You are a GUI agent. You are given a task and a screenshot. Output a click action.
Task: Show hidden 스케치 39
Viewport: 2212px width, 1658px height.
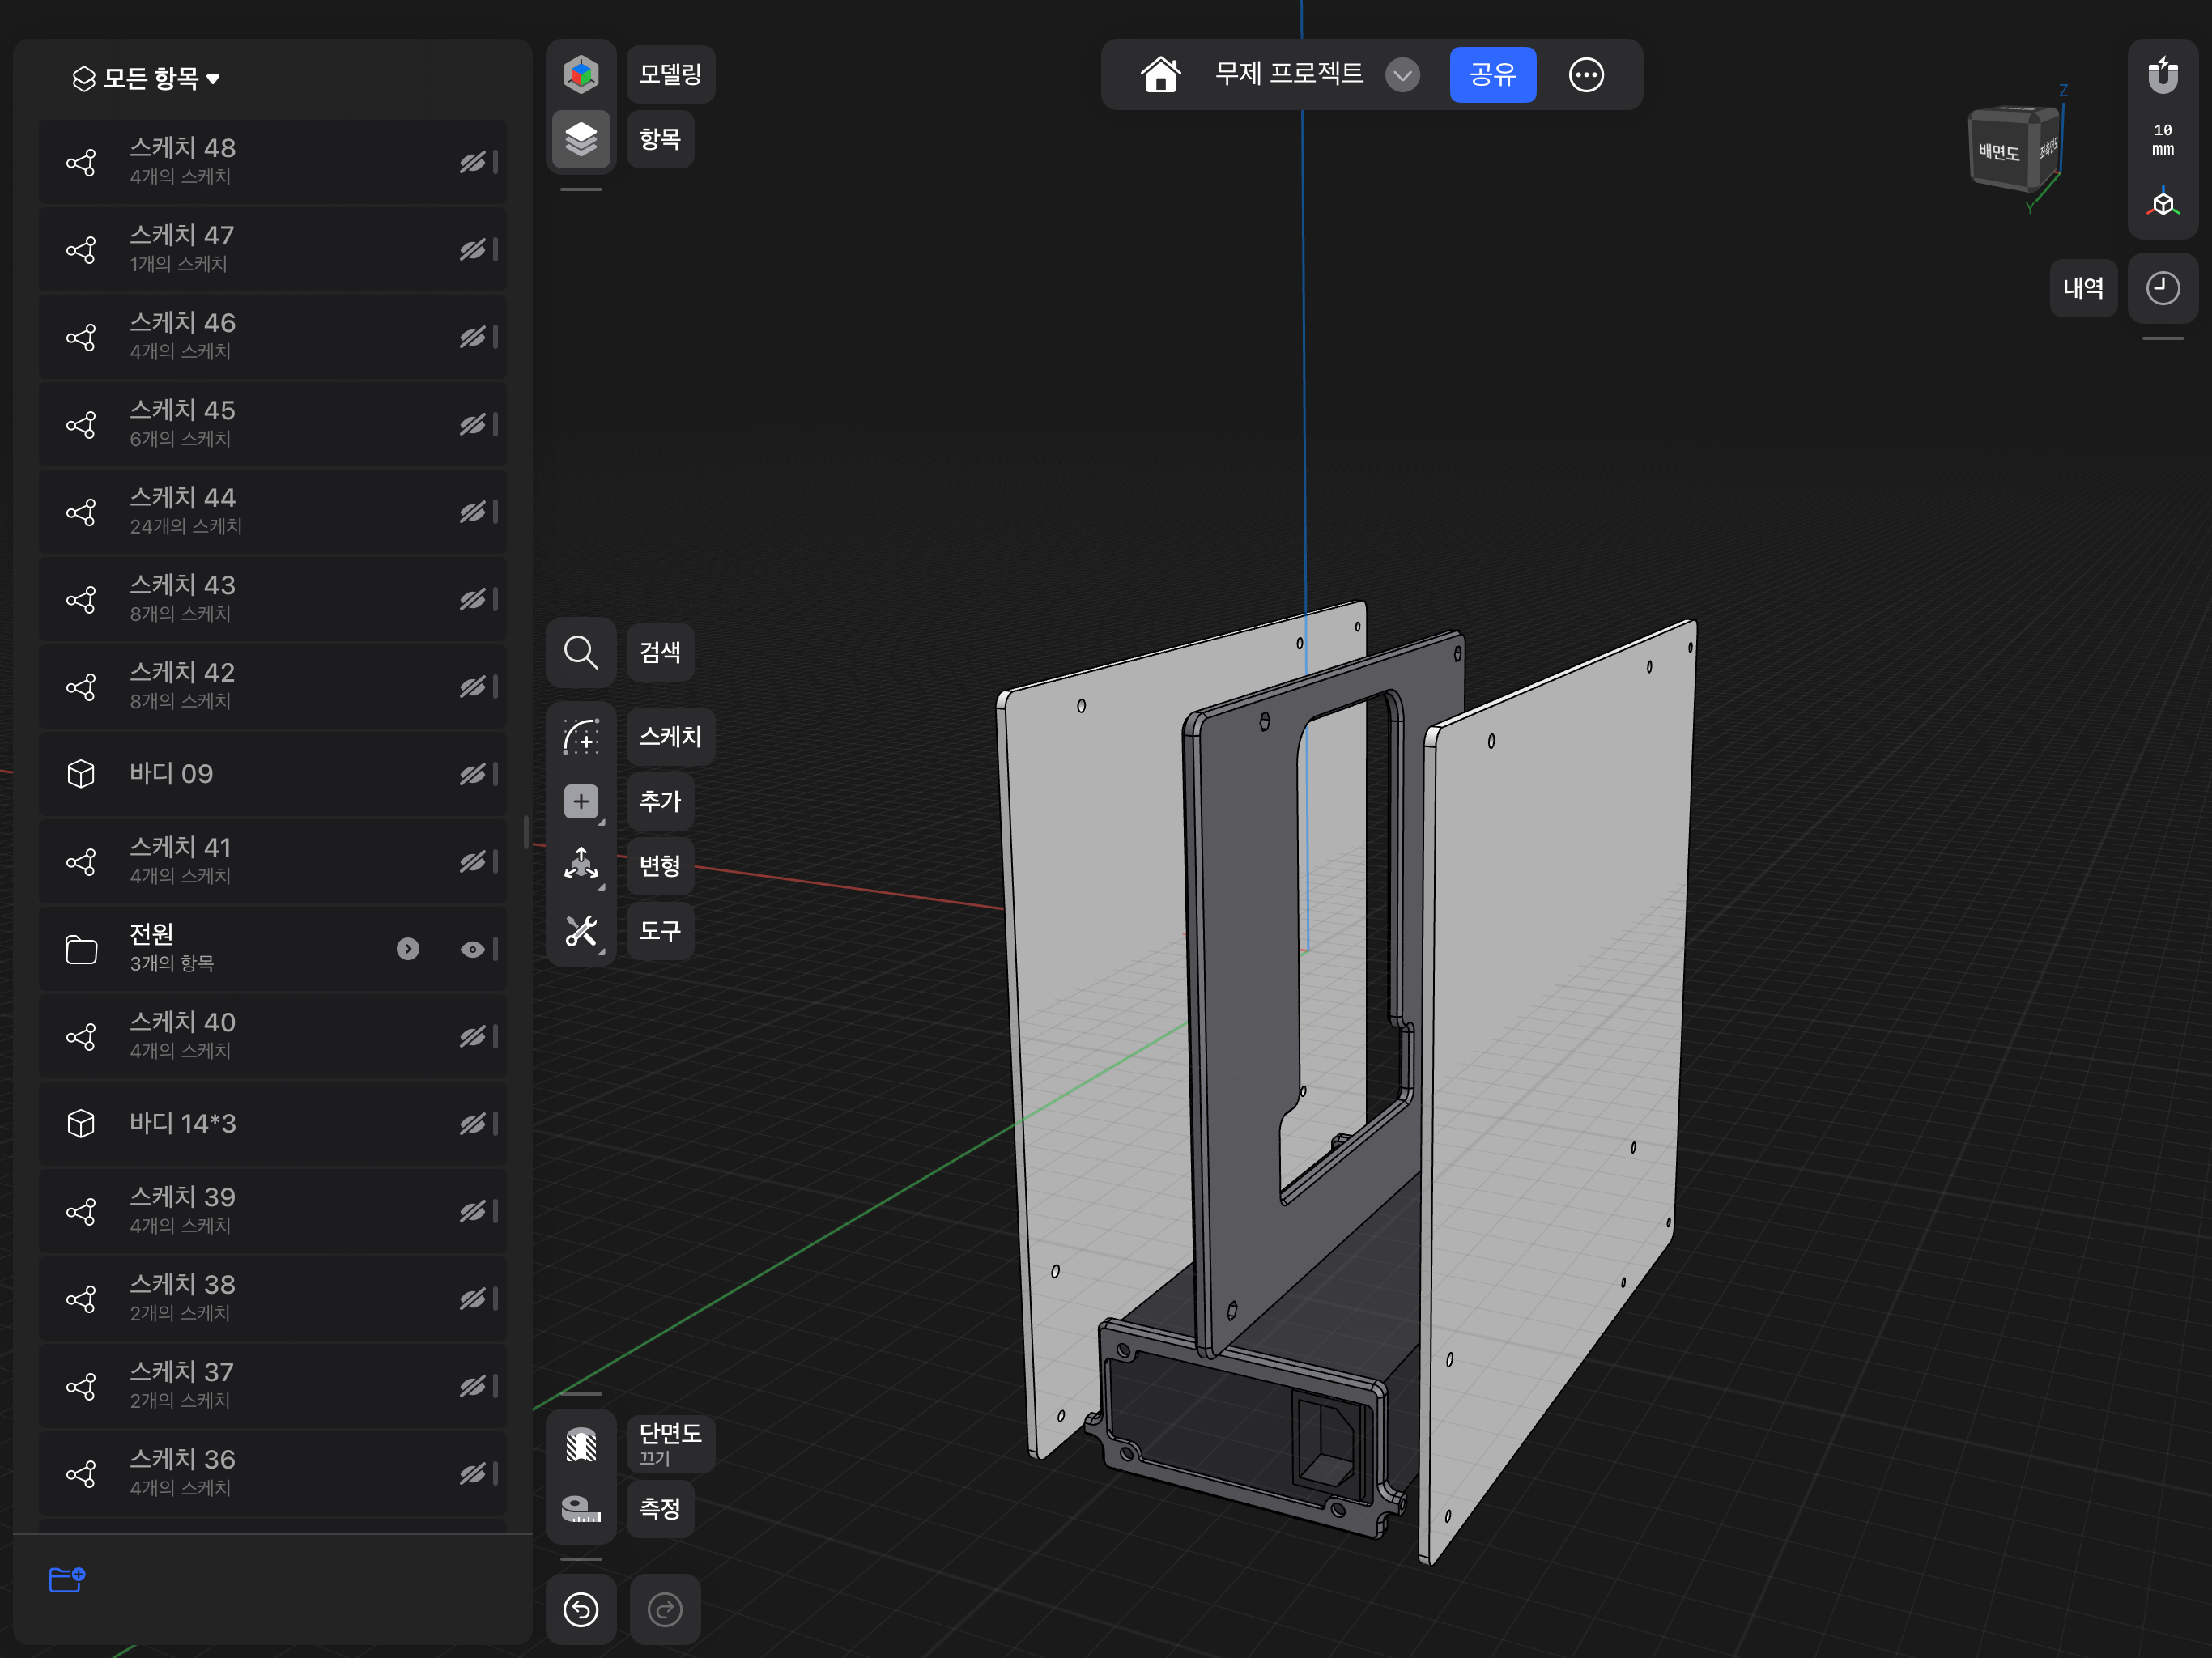click(x=472, y=1211)
